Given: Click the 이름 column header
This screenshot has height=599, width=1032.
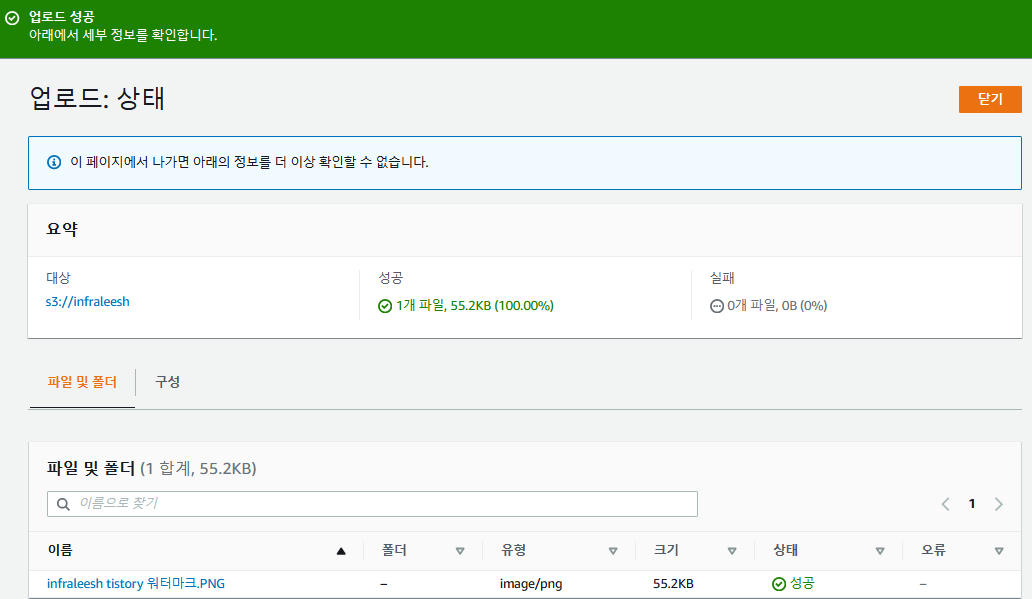Looking at the screenshot, I should pyautogui.click(x=60, y=550).
